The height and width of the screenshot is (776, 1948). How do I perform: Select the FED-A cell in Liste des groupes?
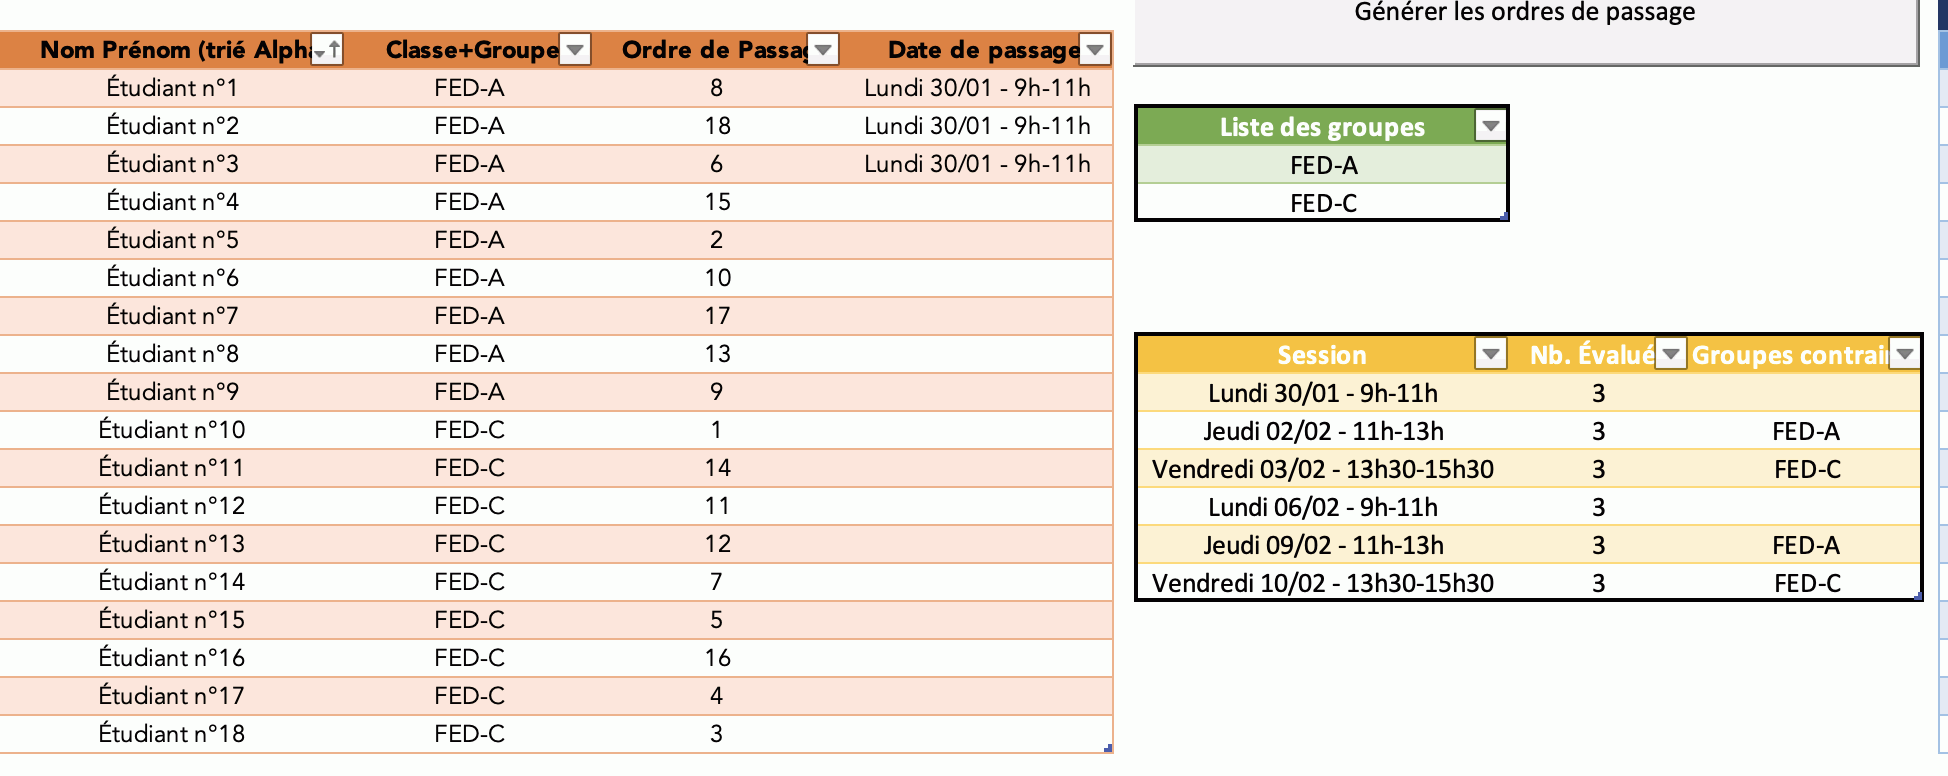pos(1322,165)
